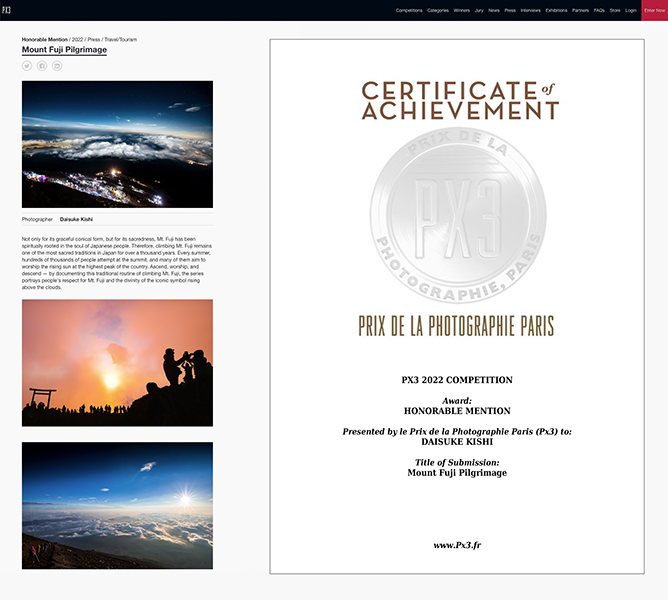Open the Winners nav link
This screenshot has width=668, height=600.
[462, 10]
